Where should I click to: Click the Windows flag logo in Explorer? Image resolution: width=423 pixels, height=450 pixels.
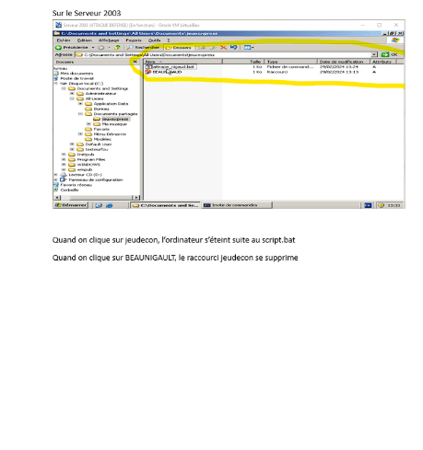coord(395,40)
